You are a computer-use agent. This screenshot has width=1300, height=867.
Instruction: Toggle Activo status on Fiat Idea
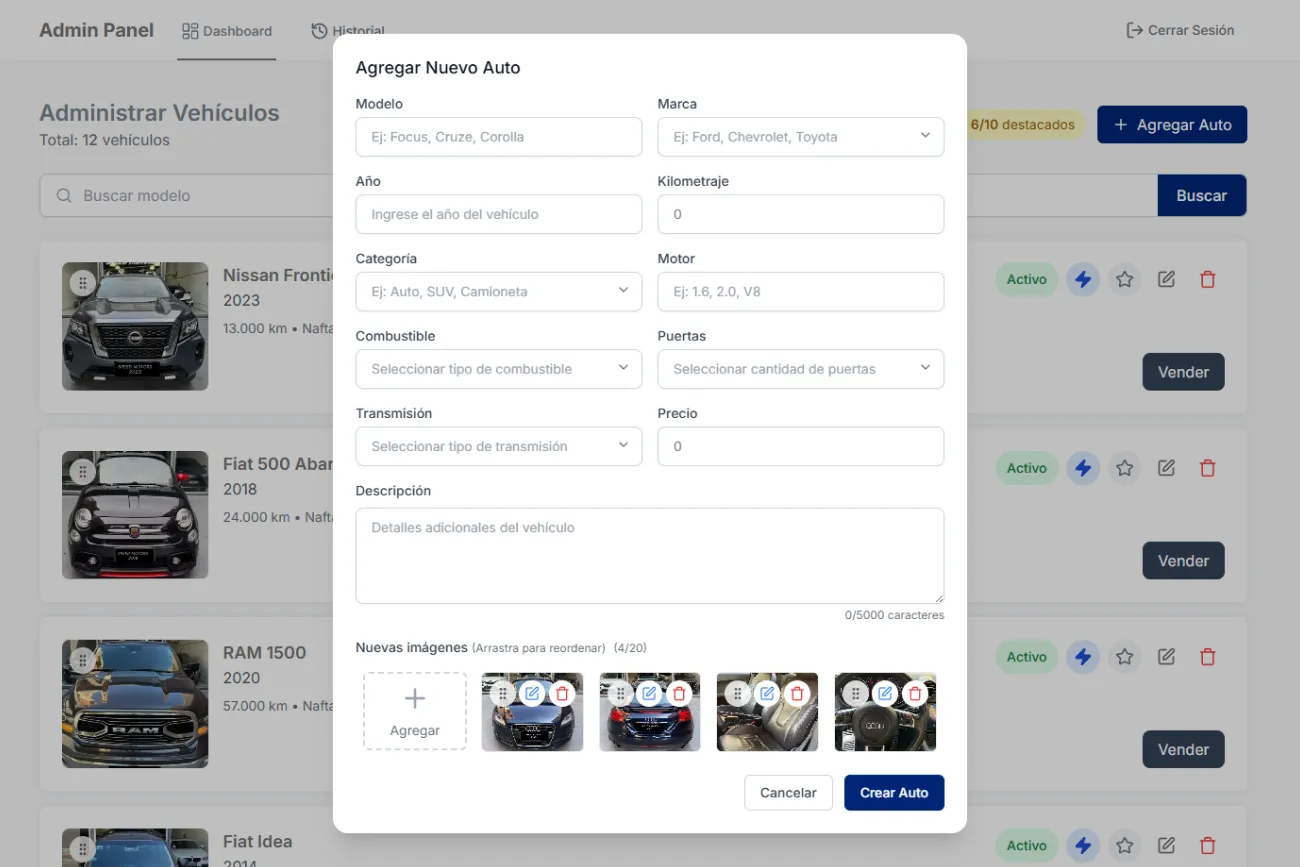coord(1026,846)
